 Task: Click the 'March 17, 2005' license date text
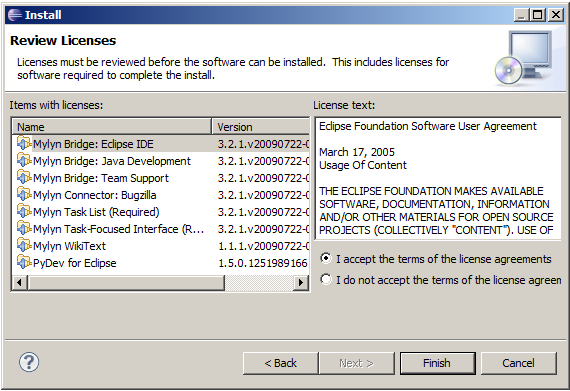click(357, 152)
